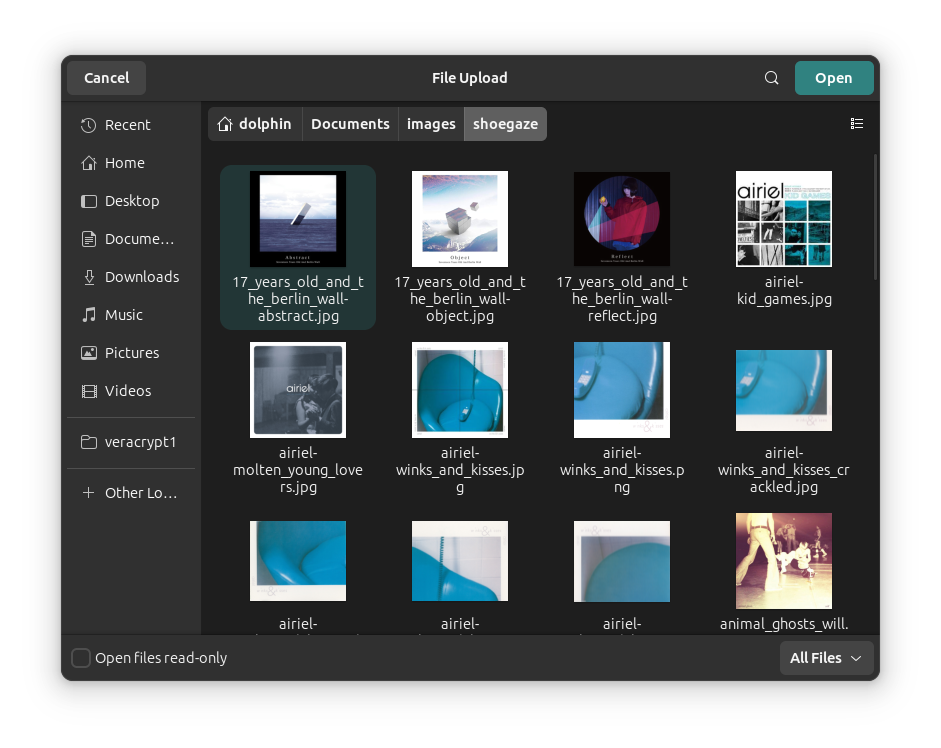
Task: Open Recent in the sidebar
Action: [x=131, y=125]
